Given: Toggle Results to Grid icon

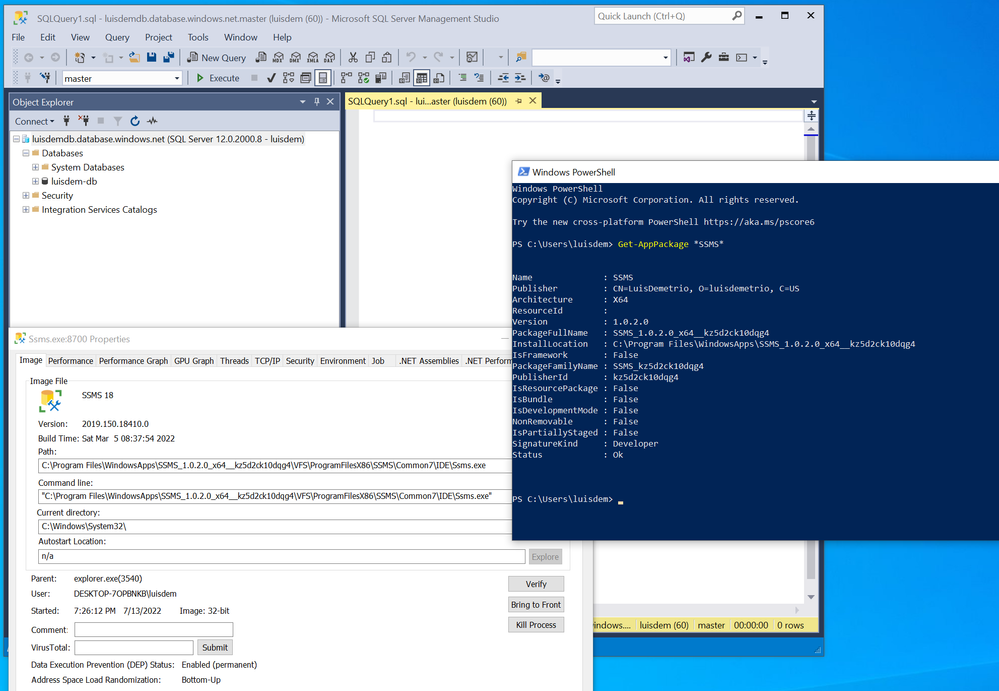Looking at the screenshot, I should point(421,78).
